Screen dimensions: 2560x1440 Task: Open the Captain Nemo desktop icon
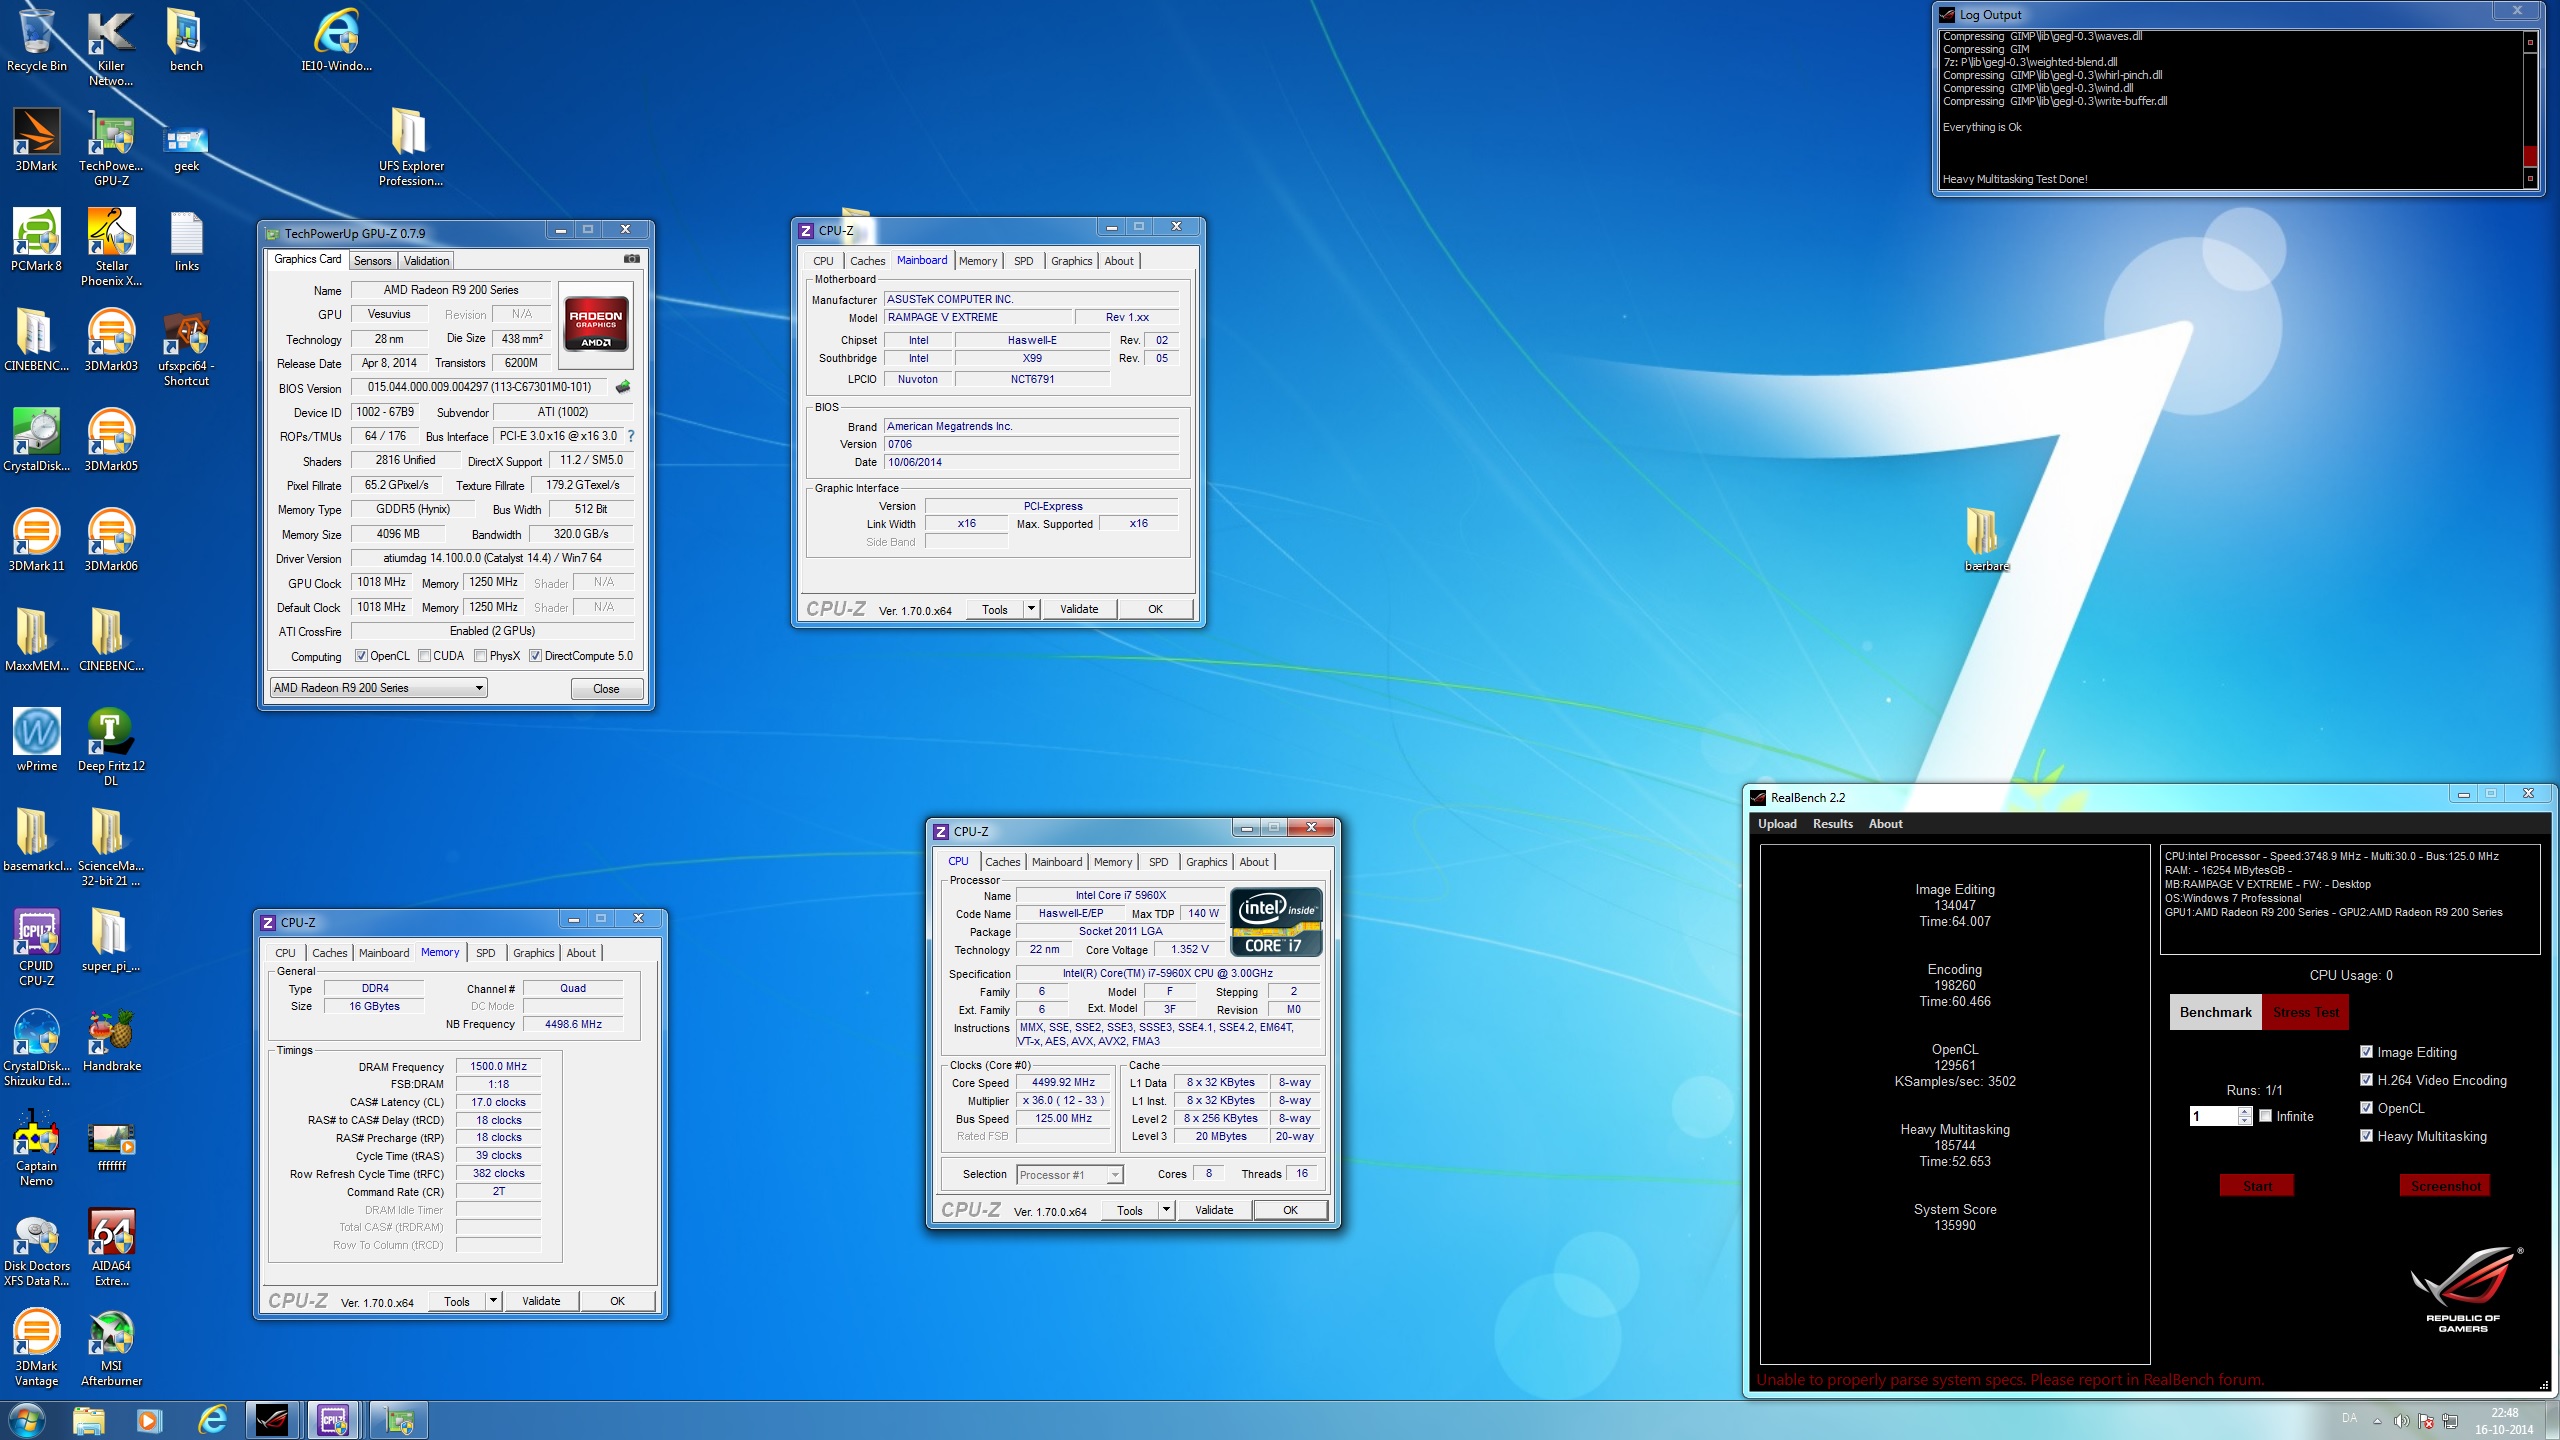click(37, 1147)
